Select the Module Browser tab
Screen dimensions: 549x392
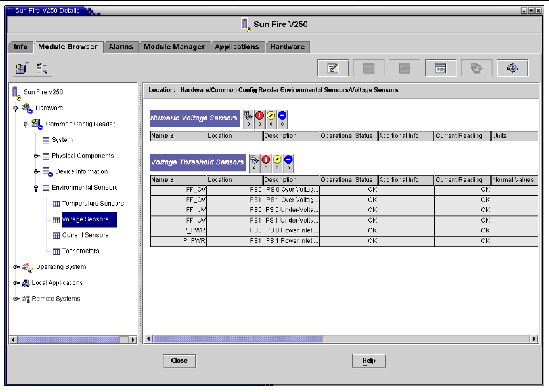tap(68, 47)
